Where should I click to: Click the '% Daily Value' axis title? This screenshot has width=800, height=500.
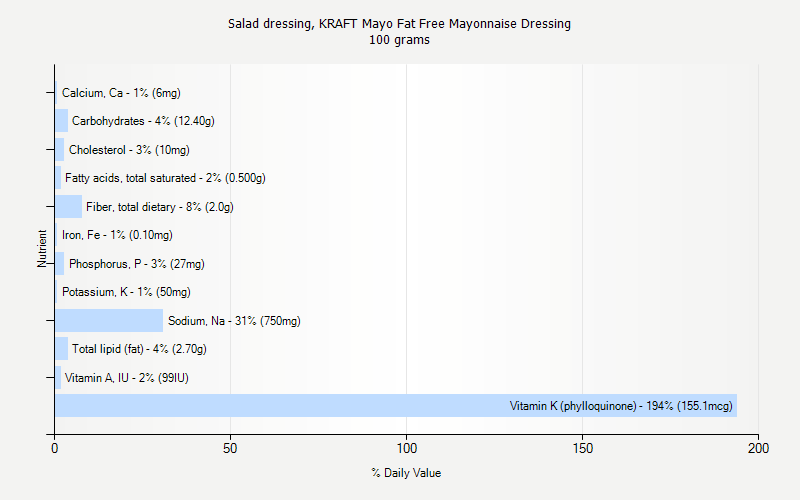pos(406,473)
